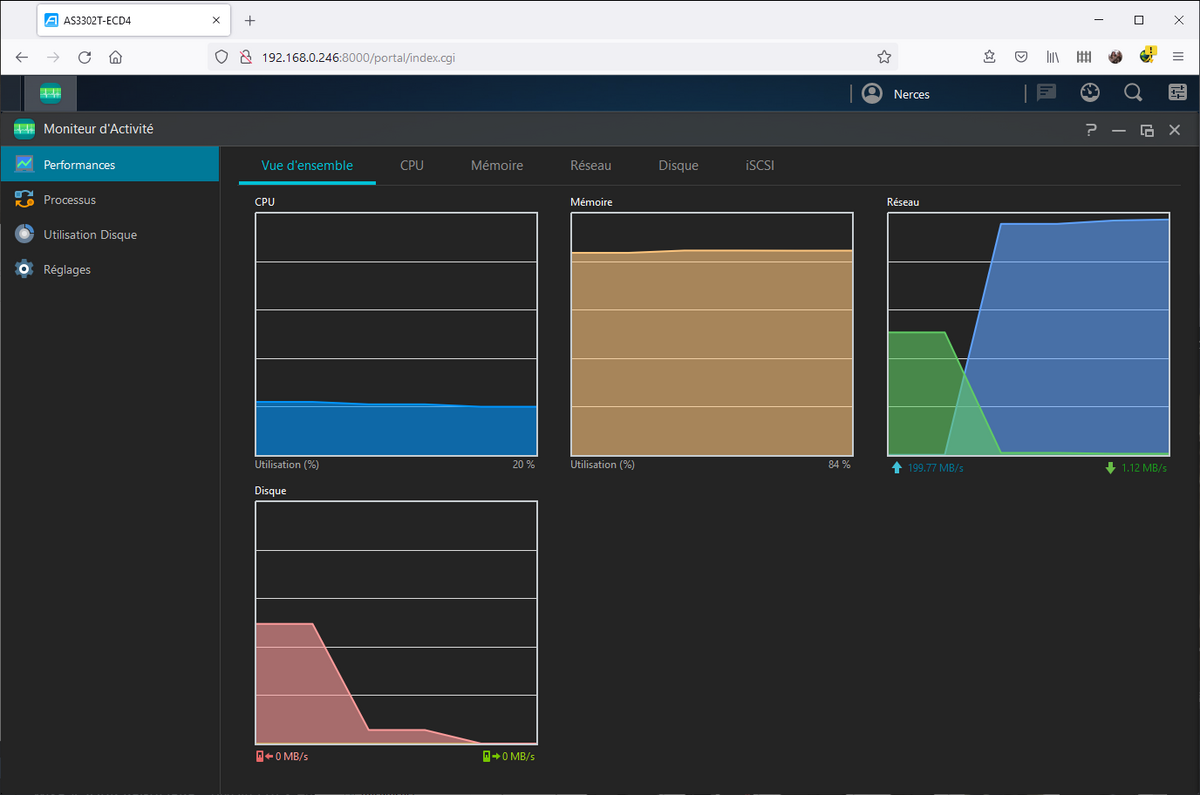Image resolution: width=1200 pixels, height=795 pixels.
Task: Switch to the Réseau tab
Action: 591,166
